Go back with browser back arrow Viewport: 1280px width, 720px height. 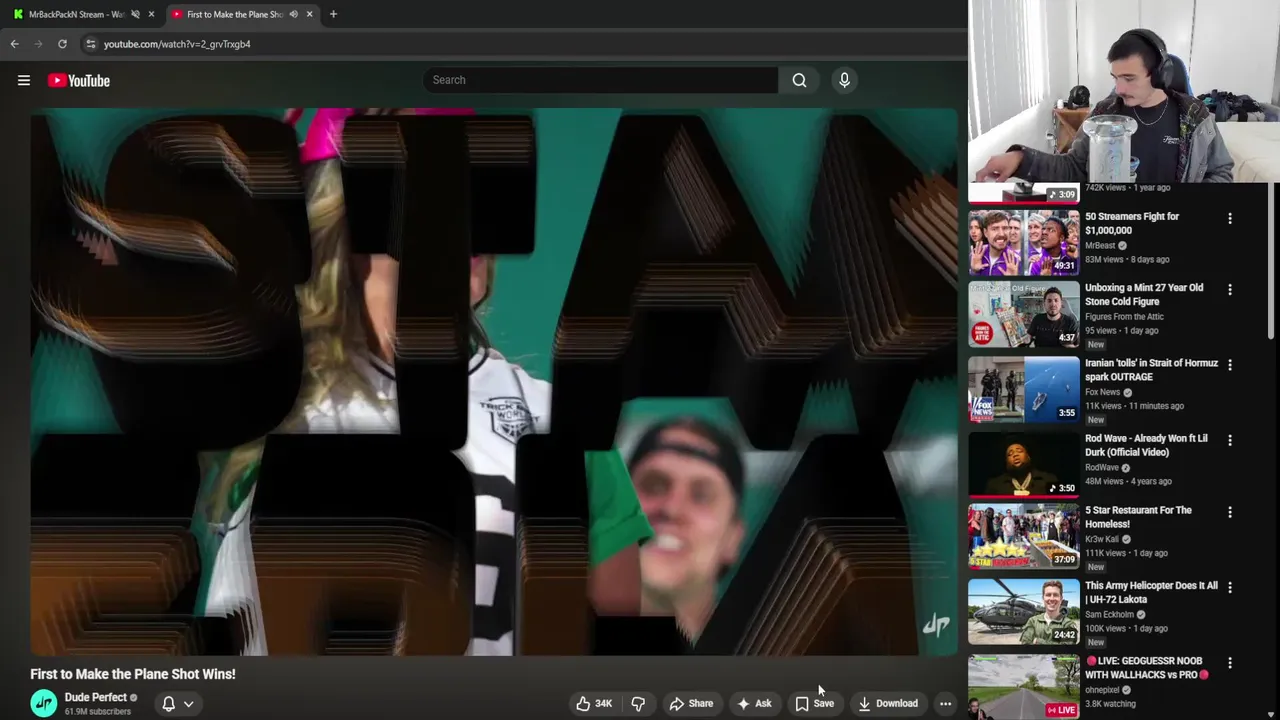[x=14, y=44]
